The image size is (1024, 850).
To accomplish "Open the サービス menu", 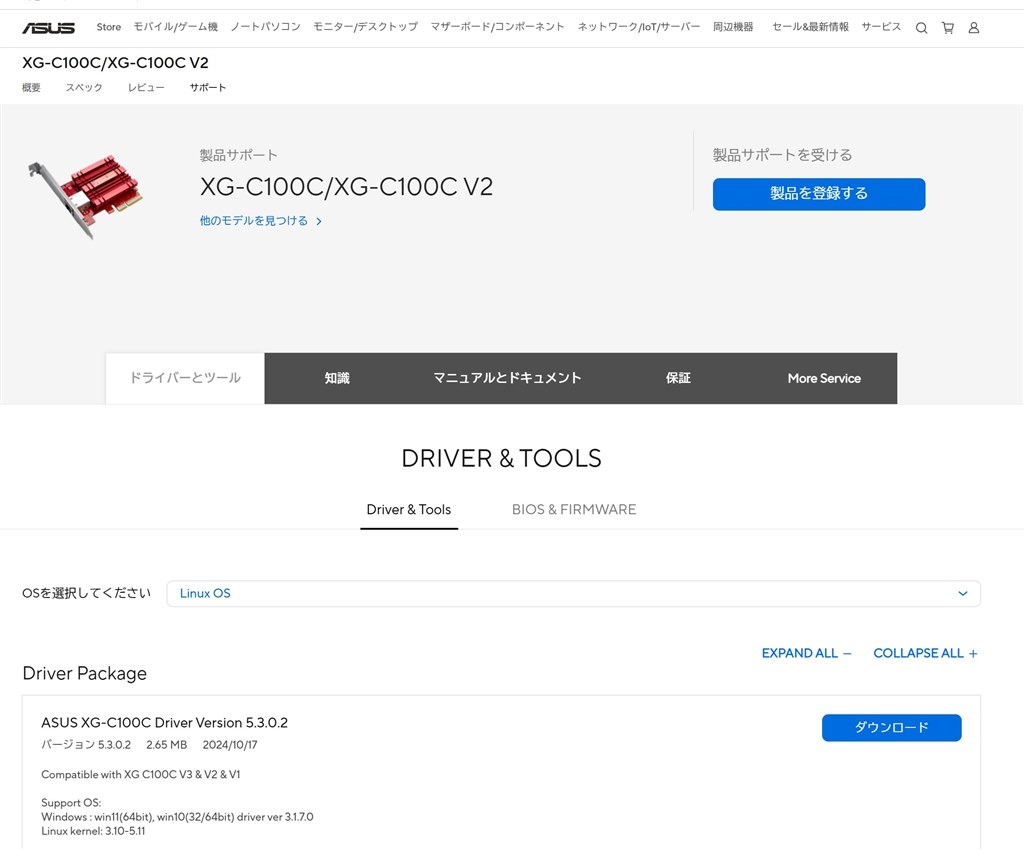I will coord(881,27).
